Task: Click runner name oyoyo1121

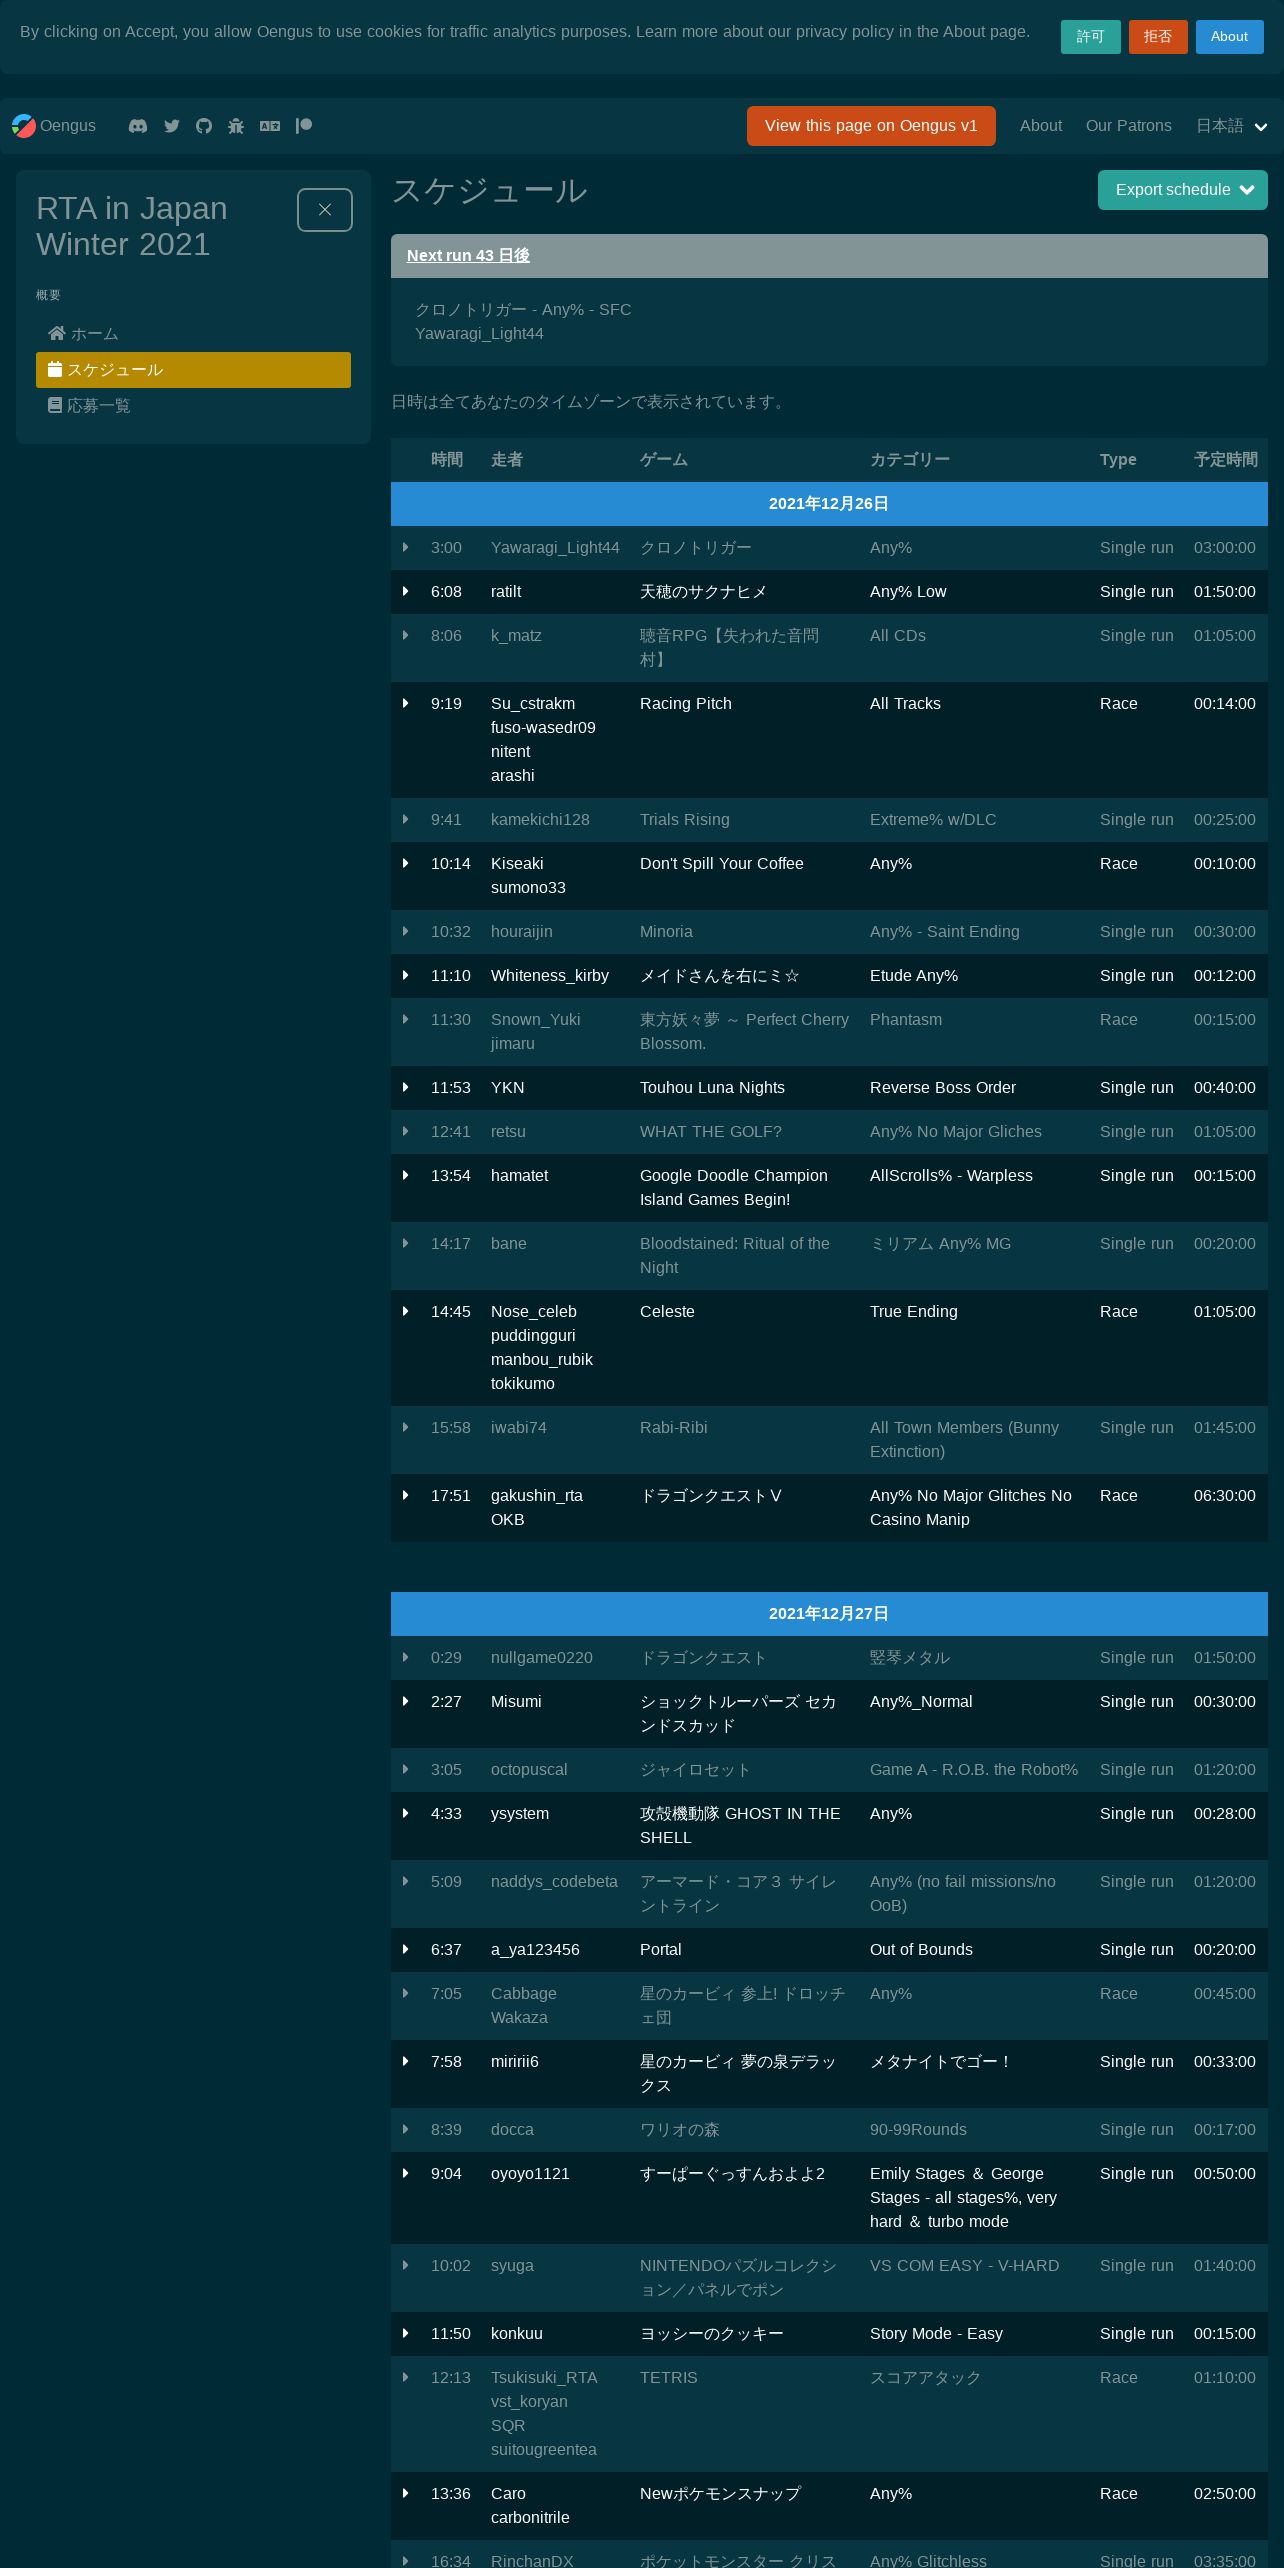Action: pos(530,2174)
